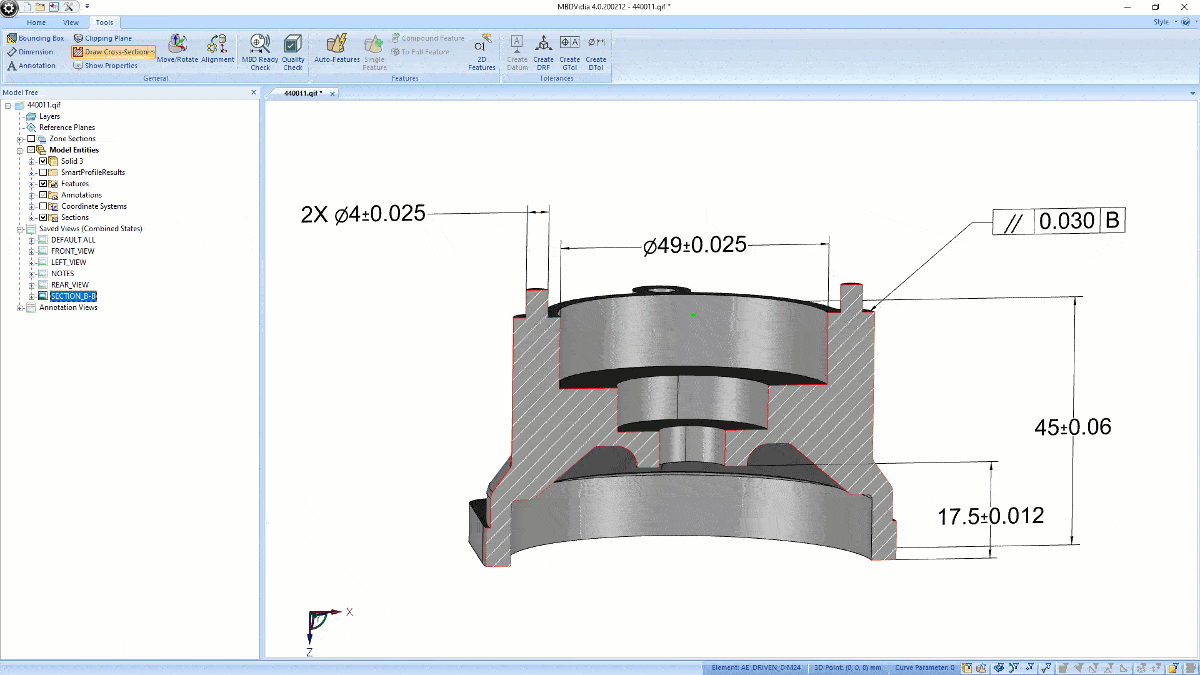Check the SmartProfileResults checkbox
This screenshot has height=675, width=1200.
click(44, 172)
